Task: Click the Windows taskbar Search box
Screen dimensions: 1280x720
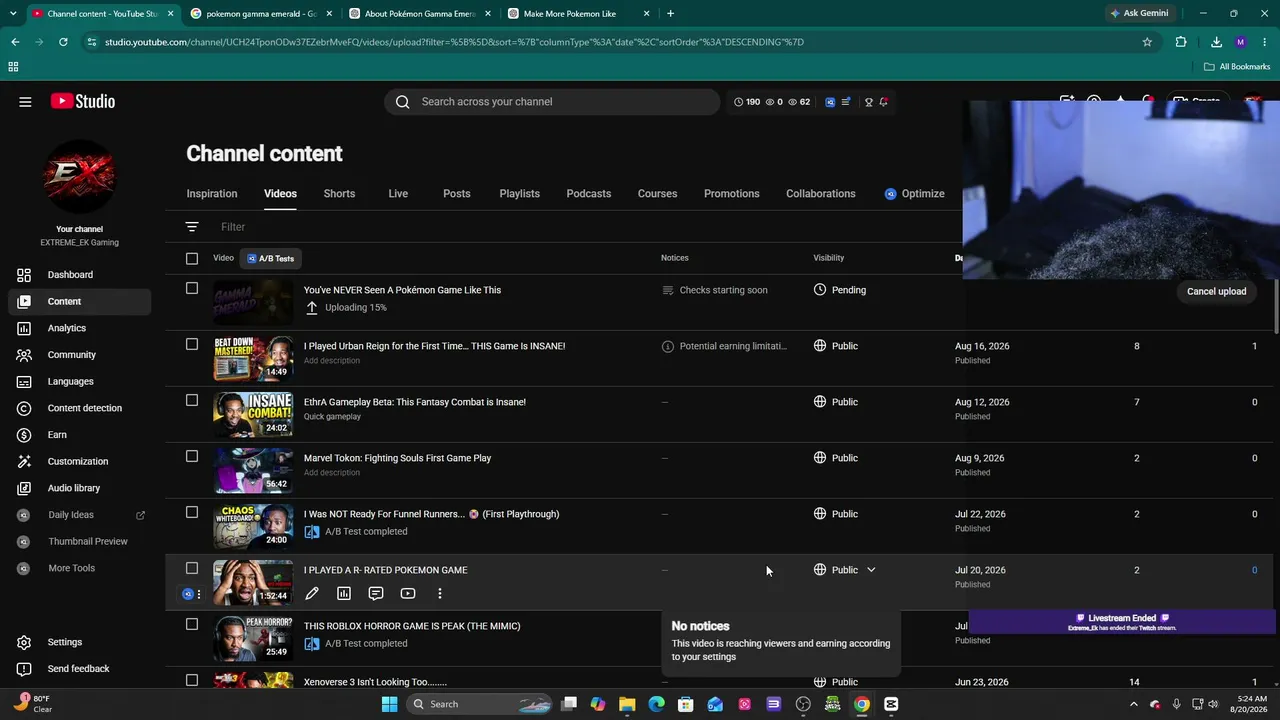Action: [x=481, y=704]
